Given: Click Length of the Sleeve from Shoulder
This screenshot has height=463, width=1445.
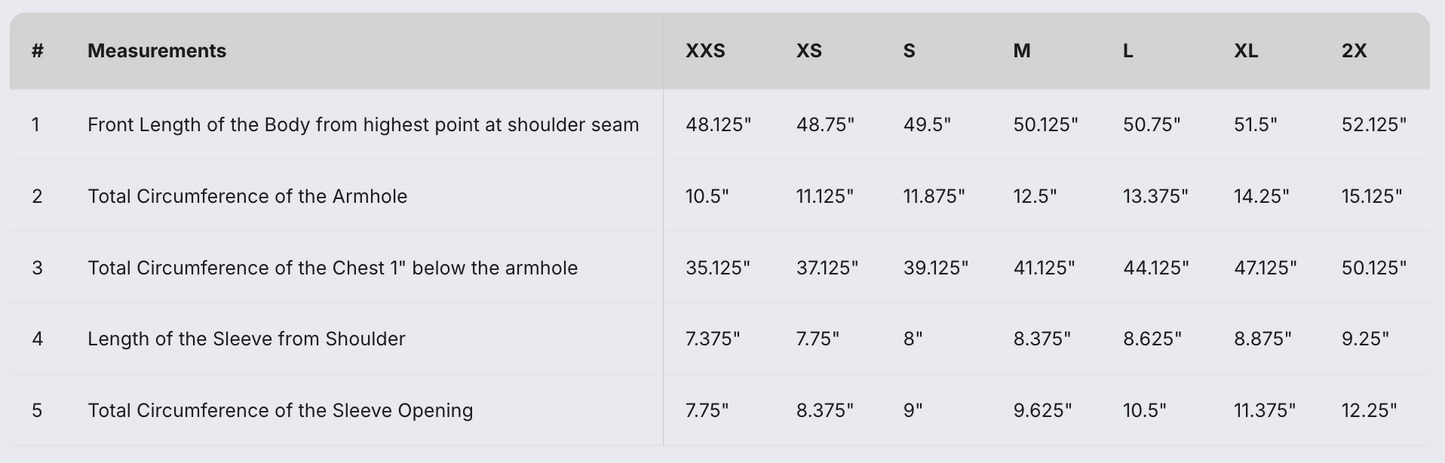Looking at the screenshot, I should pos(246,339).
